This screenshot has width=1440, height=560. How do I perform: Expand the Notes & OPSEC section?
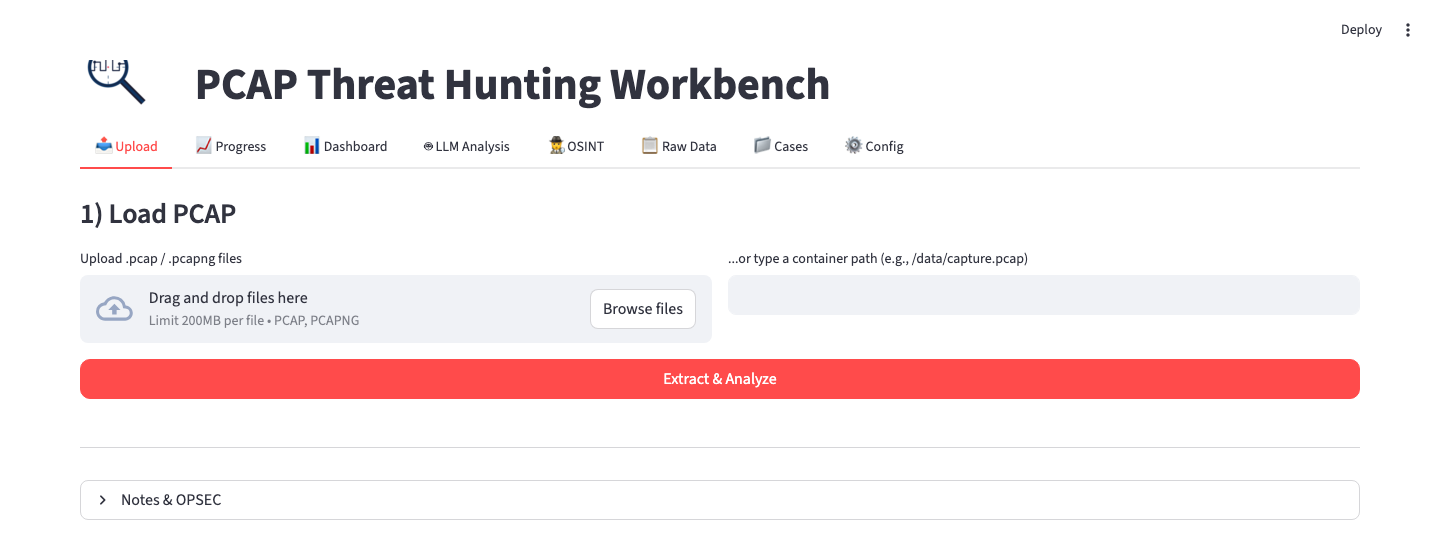720,500
